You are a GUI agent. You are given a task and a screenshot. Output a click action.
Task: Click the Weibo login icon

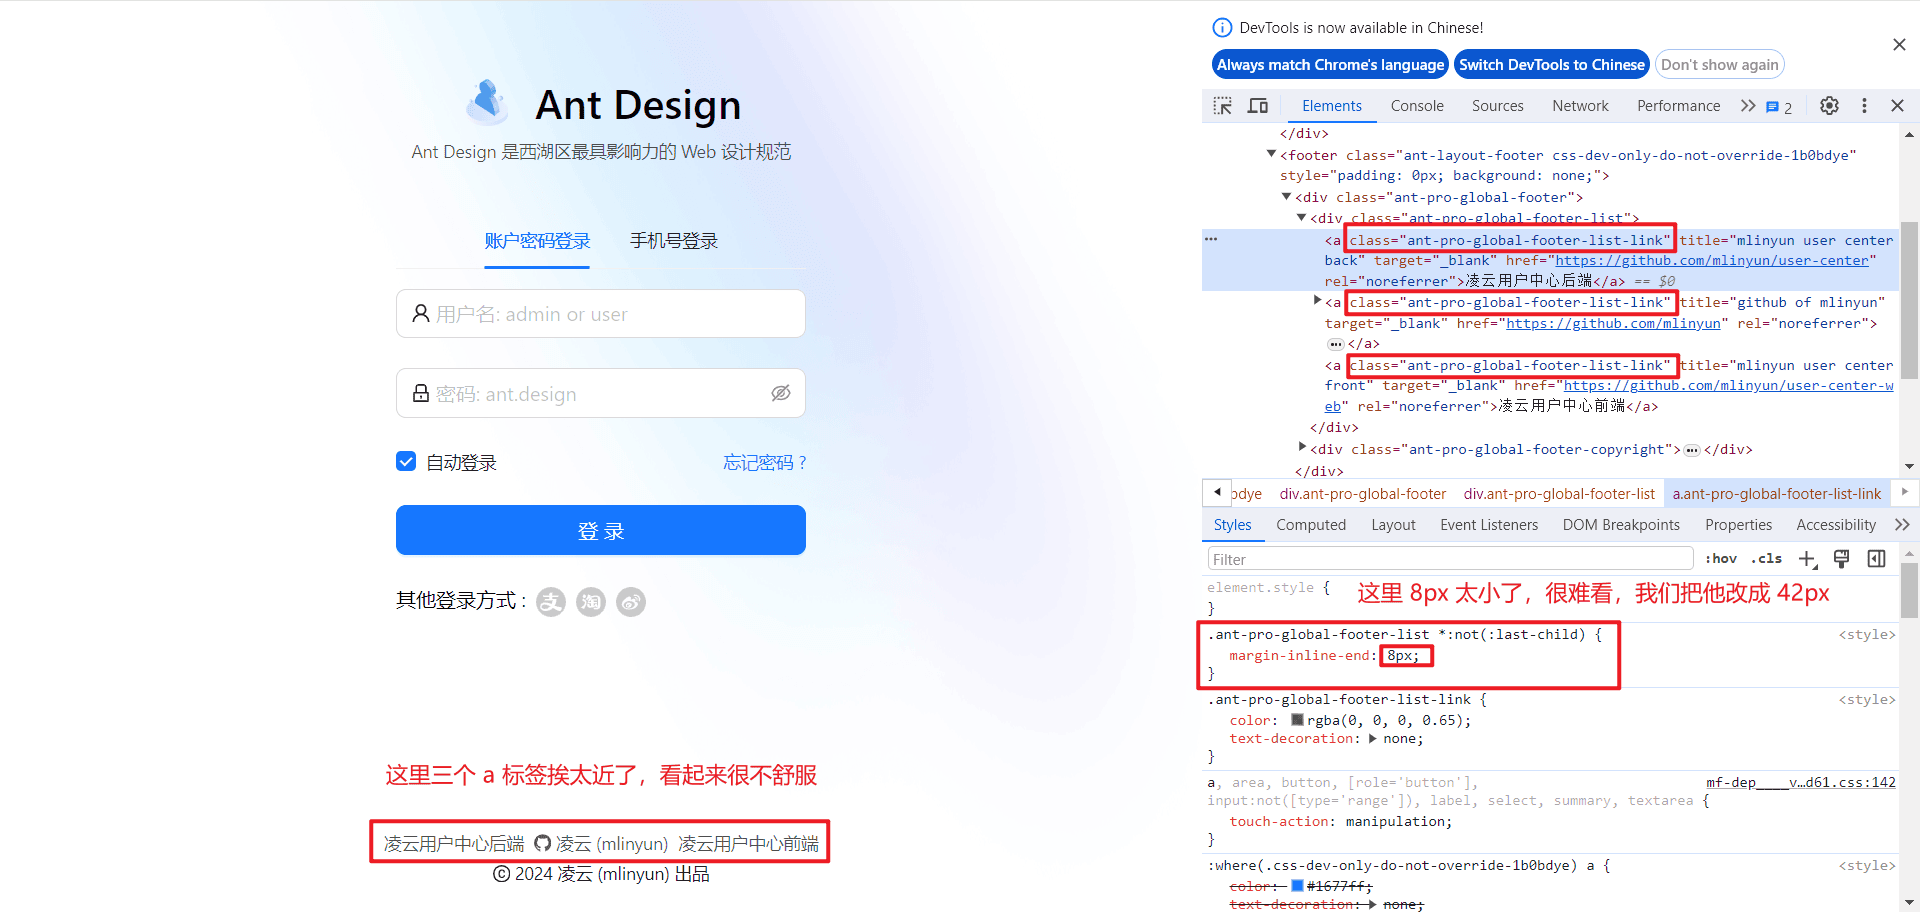click(x=631, y=602)
